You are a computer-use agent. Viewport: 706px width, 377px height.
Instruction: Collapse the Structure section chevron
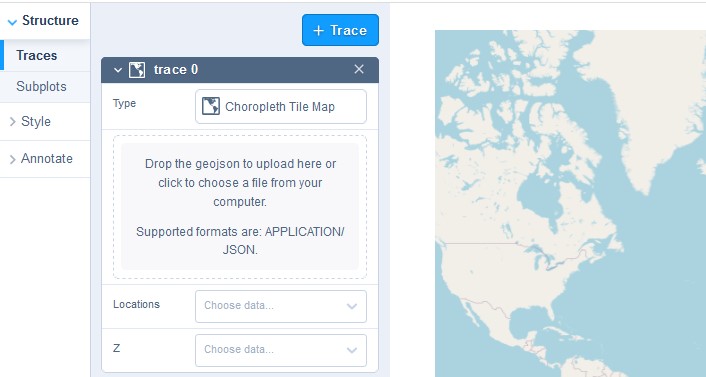(x=13, y=22)
